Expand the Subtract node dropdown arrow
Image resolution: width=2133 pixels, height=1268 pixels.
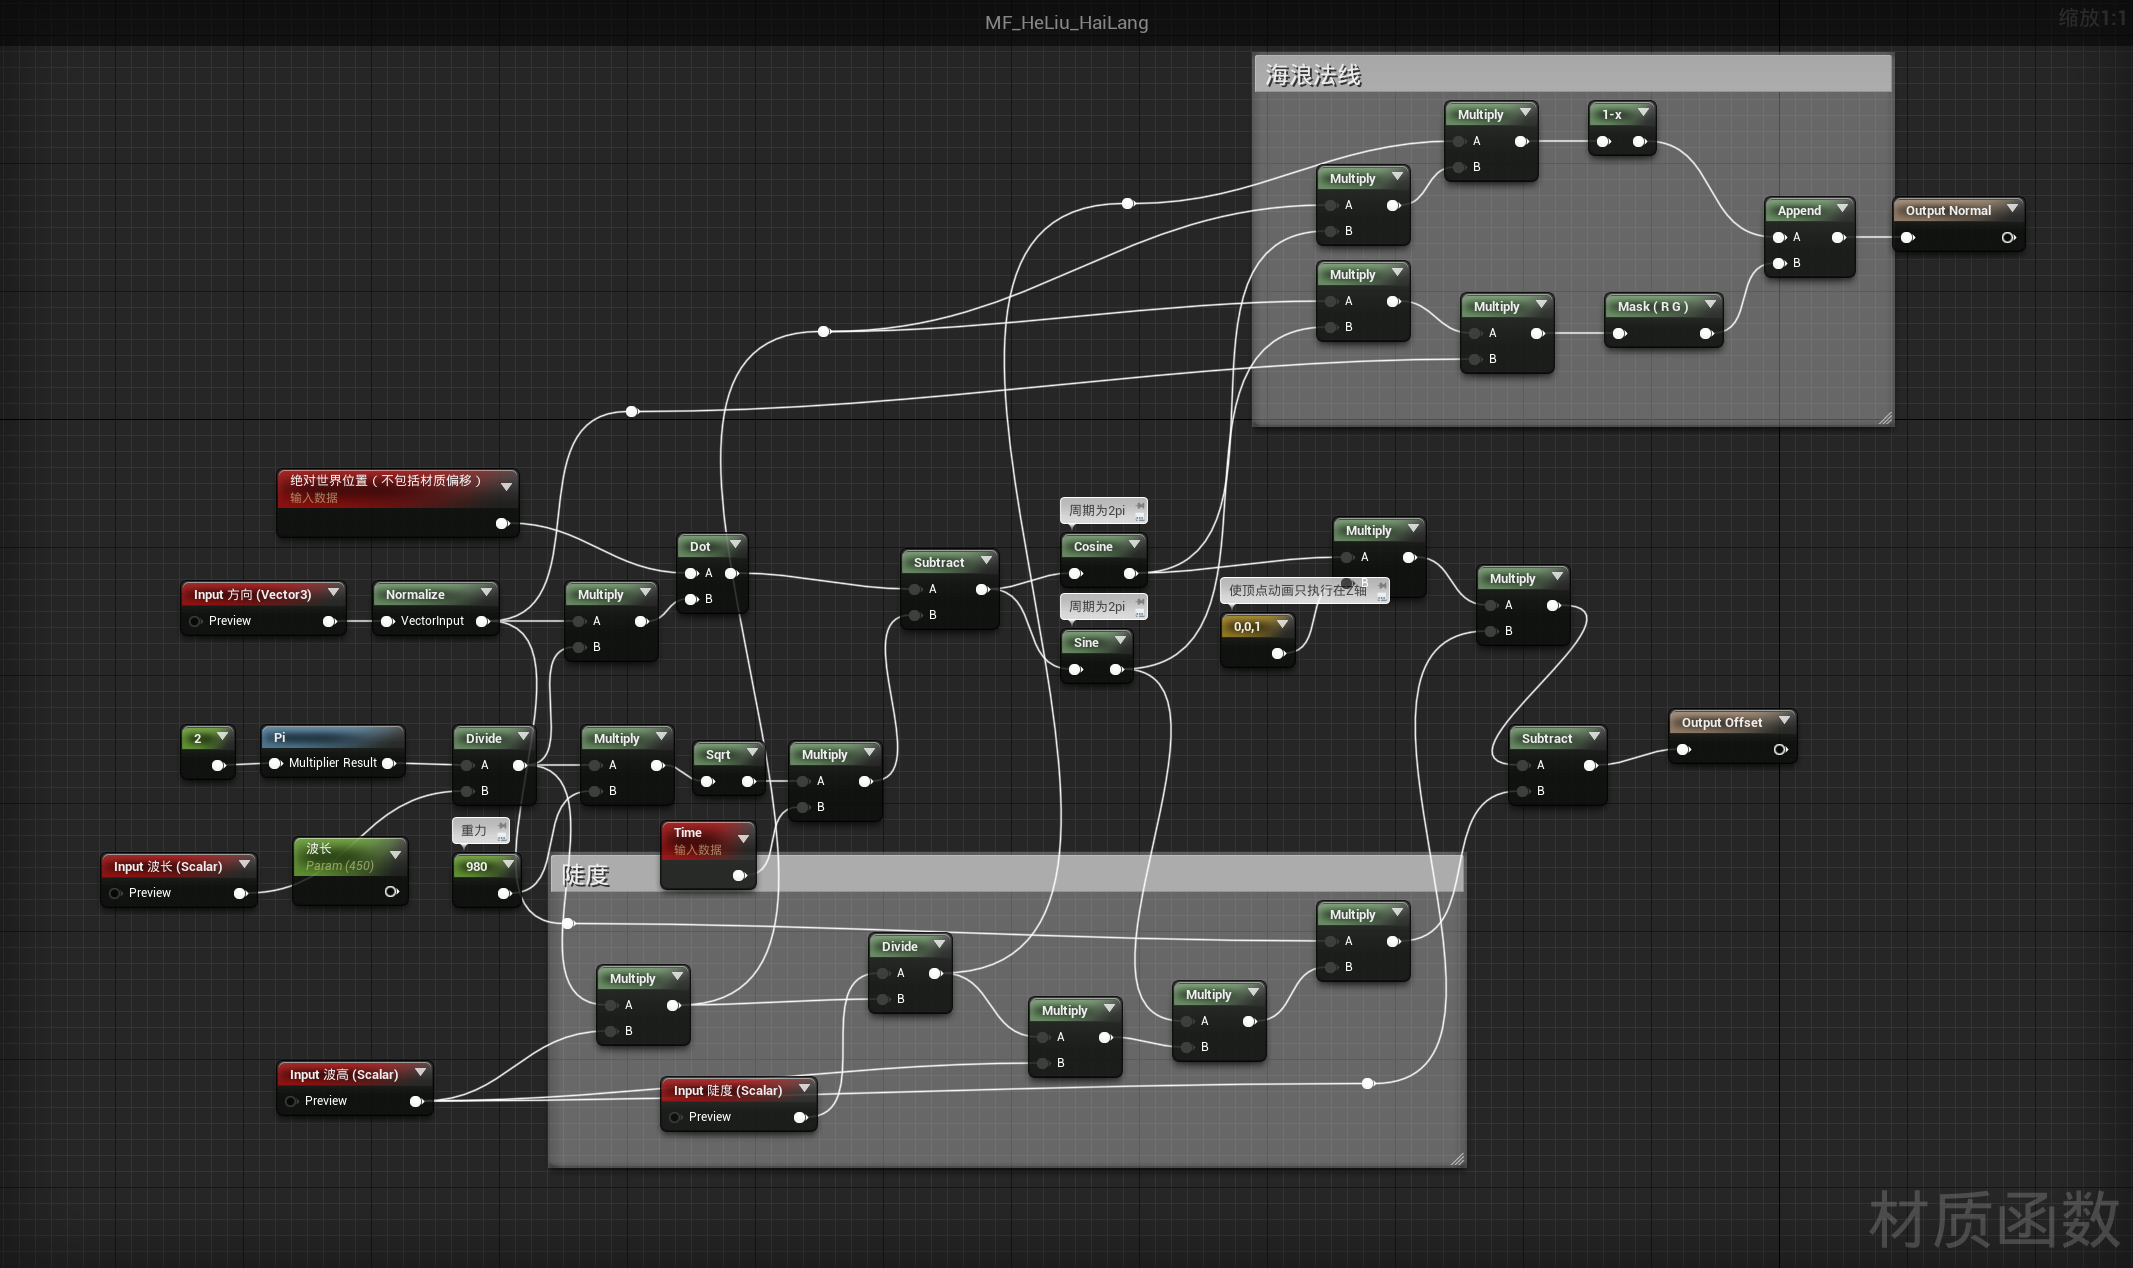(x=986, y=562)
